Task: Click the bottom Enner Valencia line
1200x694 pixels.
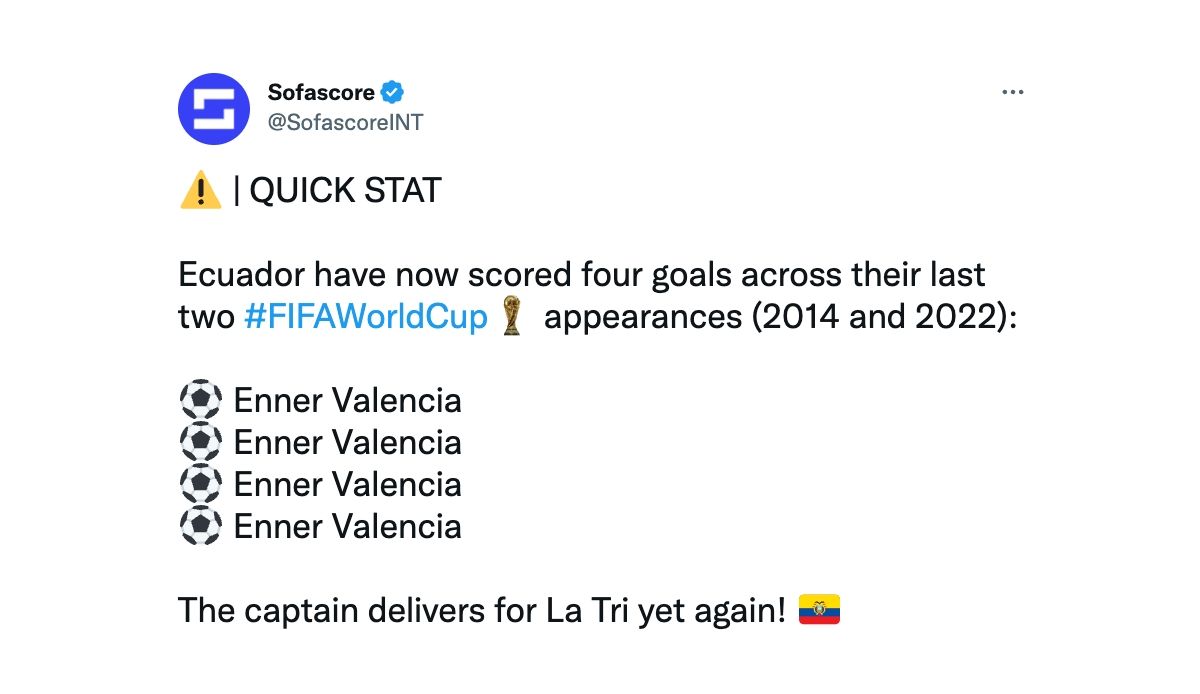Action: (347, 527)
